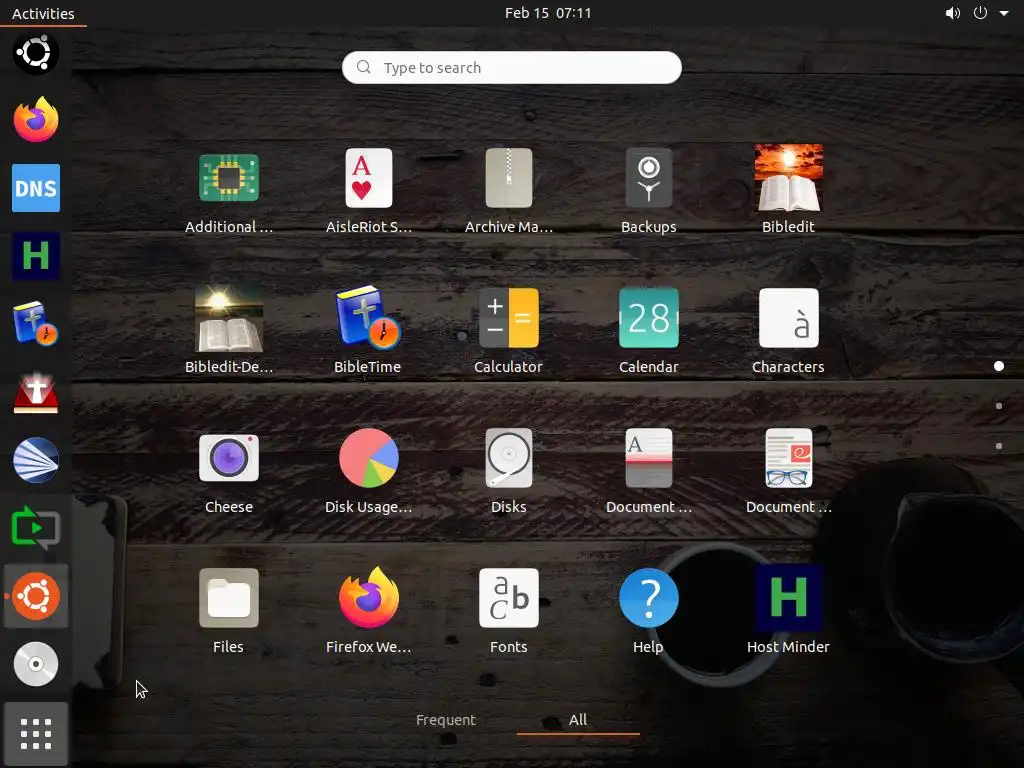
Task: Open green screen recorder icon in dock
Action: (36, 528)
